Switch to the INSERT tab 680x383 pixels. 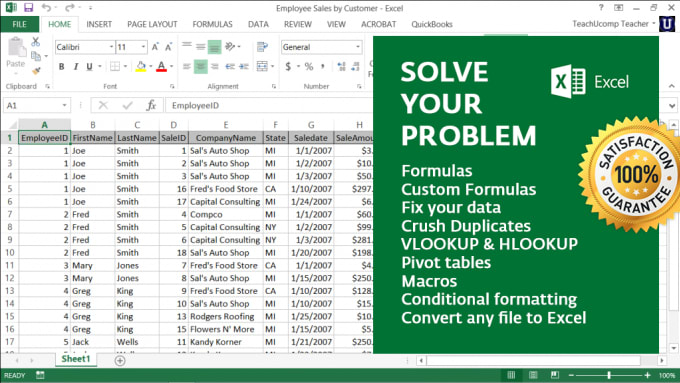pyautogui.click(x=99, y=24)
